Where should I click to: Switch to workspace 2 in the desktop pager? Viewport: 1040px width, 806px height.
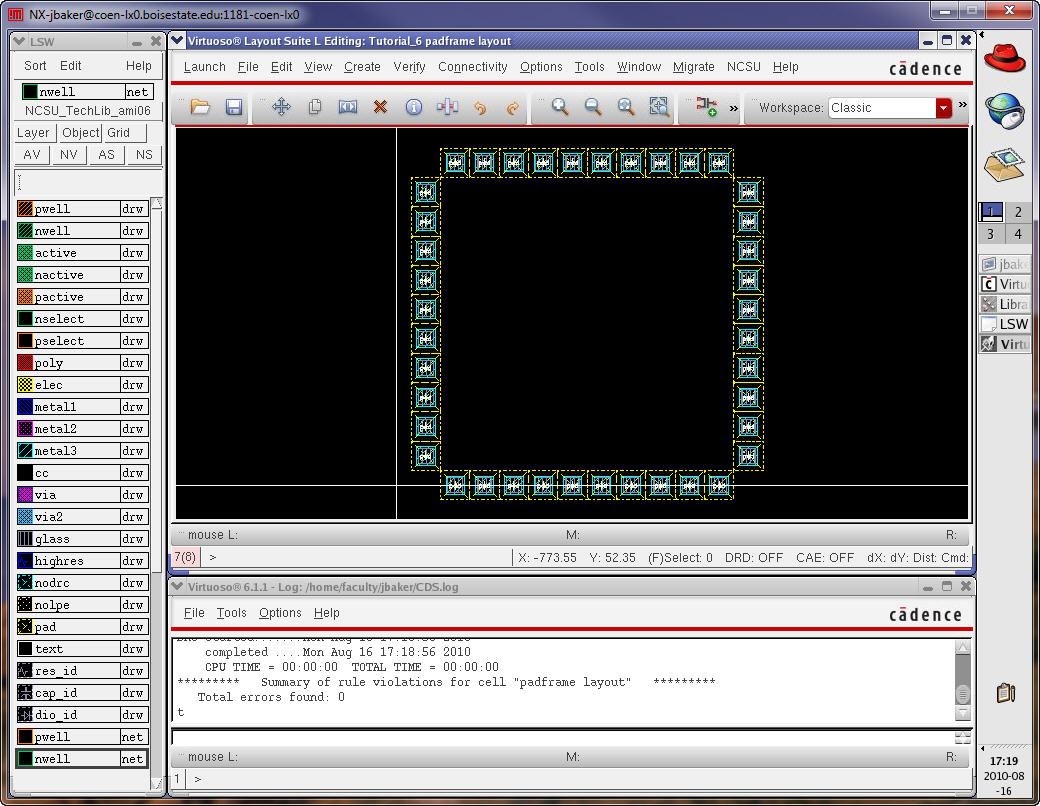(1017, 212)
